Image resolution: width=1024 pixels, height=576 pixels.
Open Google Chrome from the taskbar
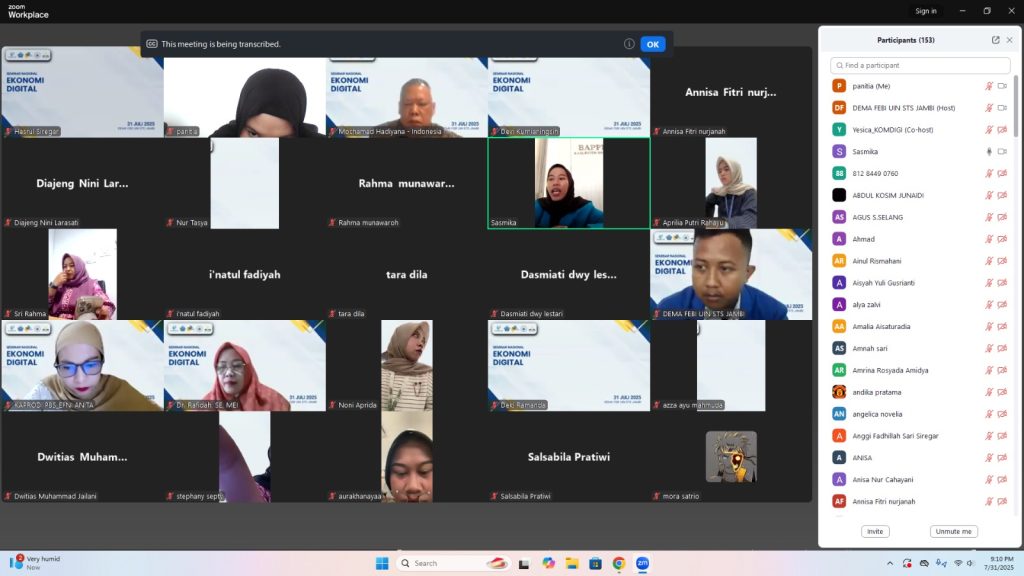point(619,563)
